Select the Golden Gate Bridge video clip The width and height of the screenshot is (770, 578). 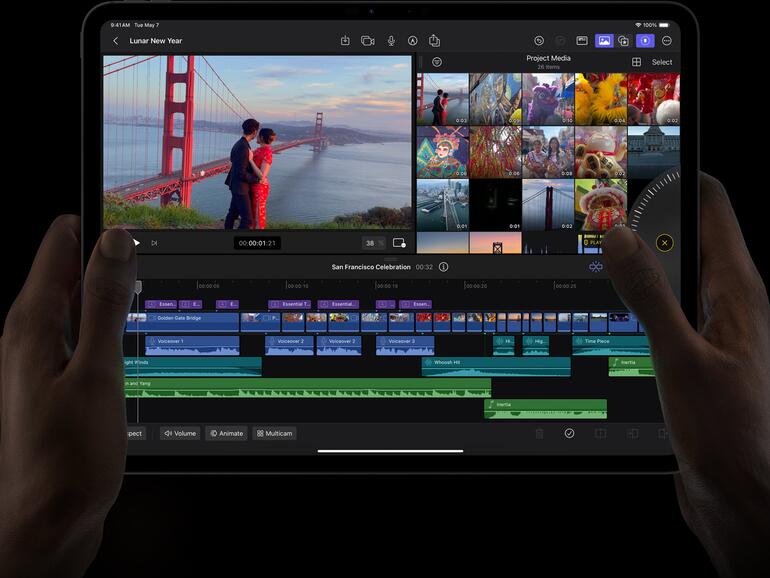(x=182, y=322)
